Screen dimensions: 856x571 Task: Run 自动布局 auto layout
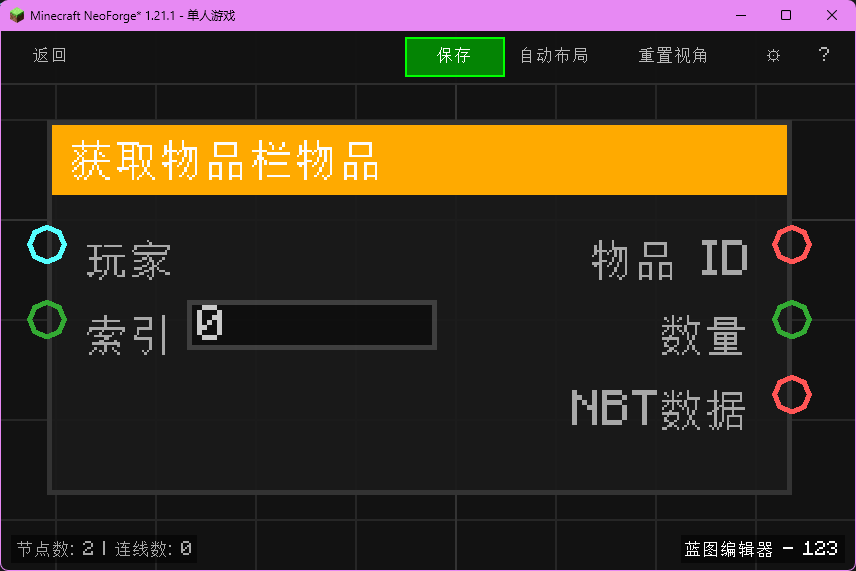pos(554,56)
